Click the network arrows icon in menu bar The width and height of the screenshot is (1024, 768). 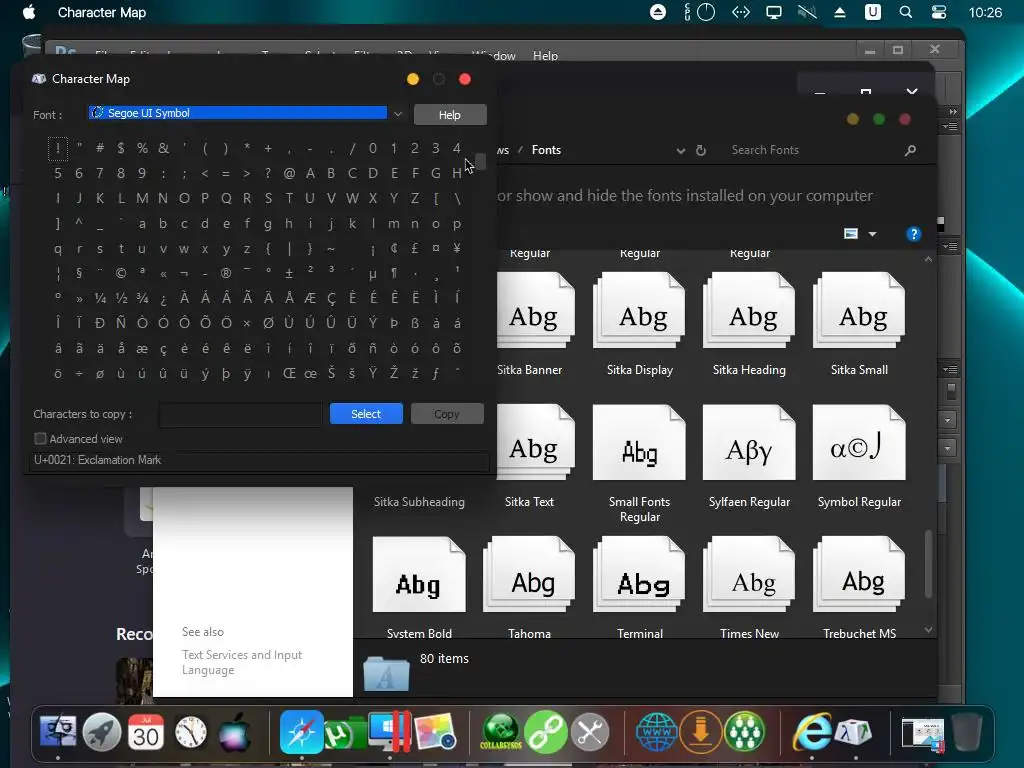741,12
